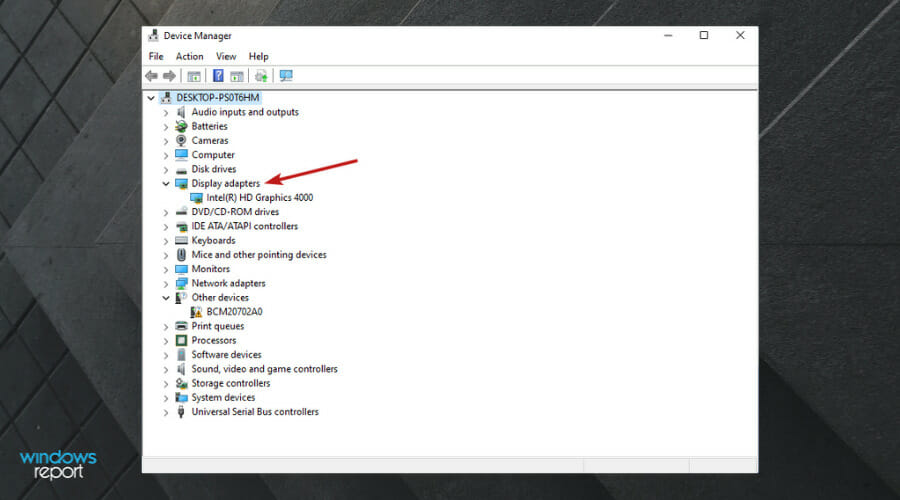Select the Print queues label

coord(218,326)
